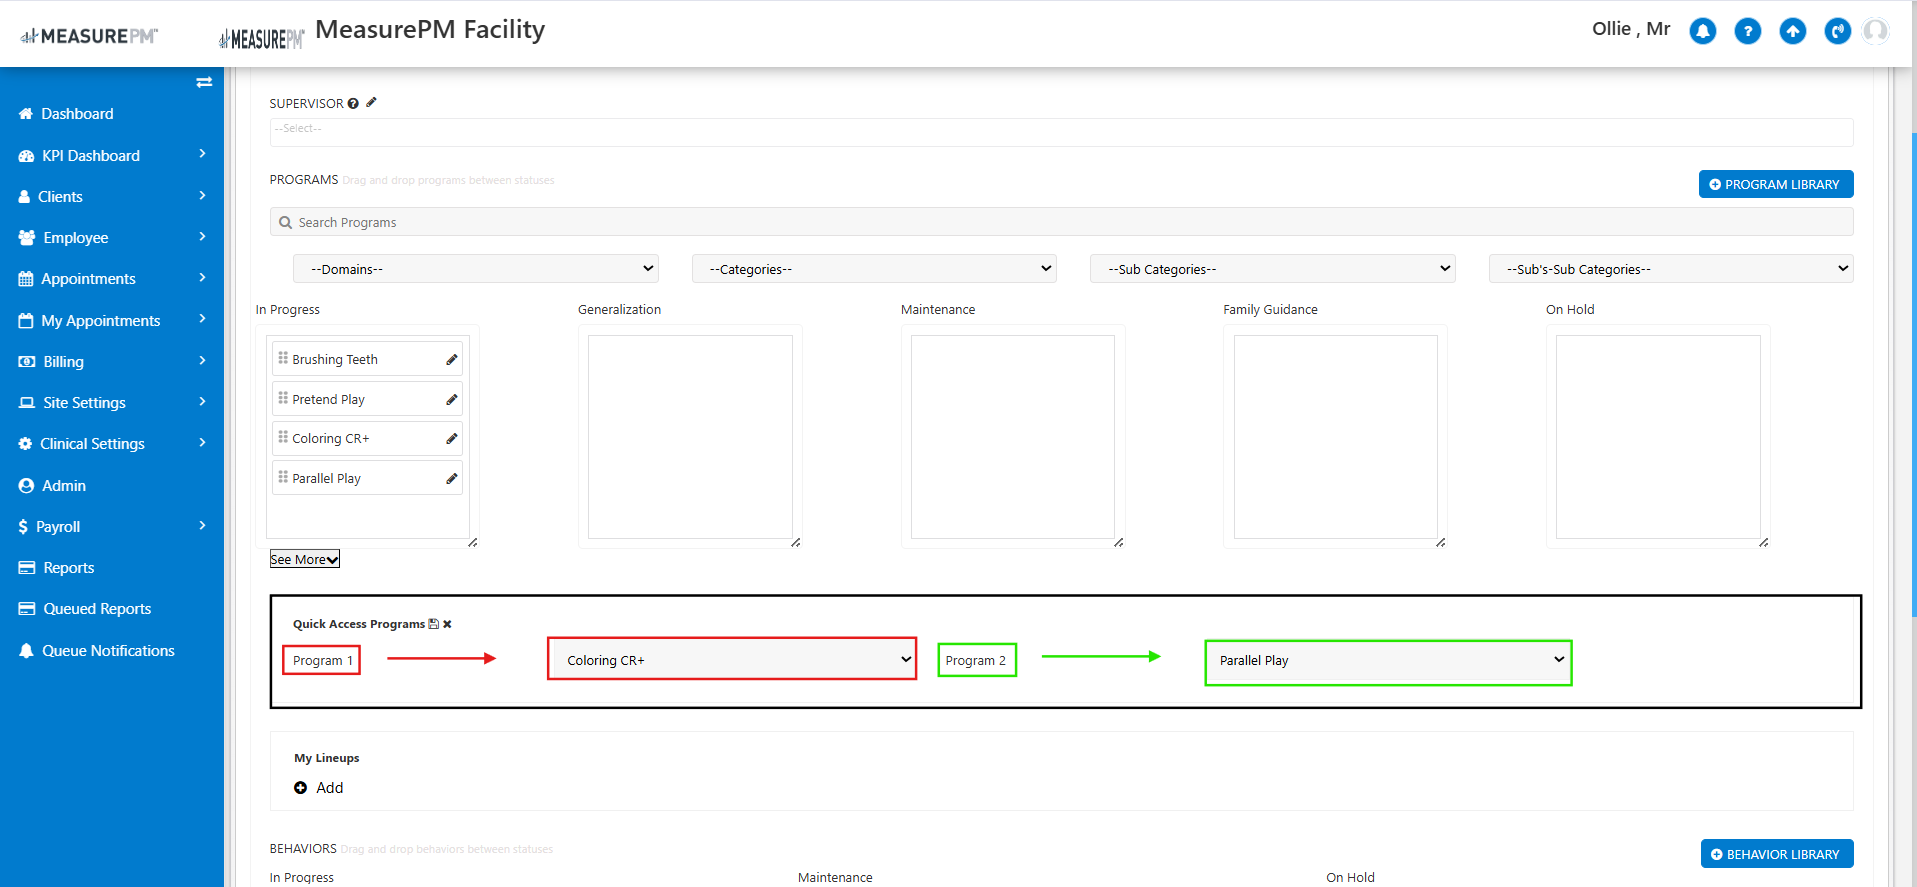Edit the Coloring CR+ program via pencil
The image size is (1917, 887).
452,438
